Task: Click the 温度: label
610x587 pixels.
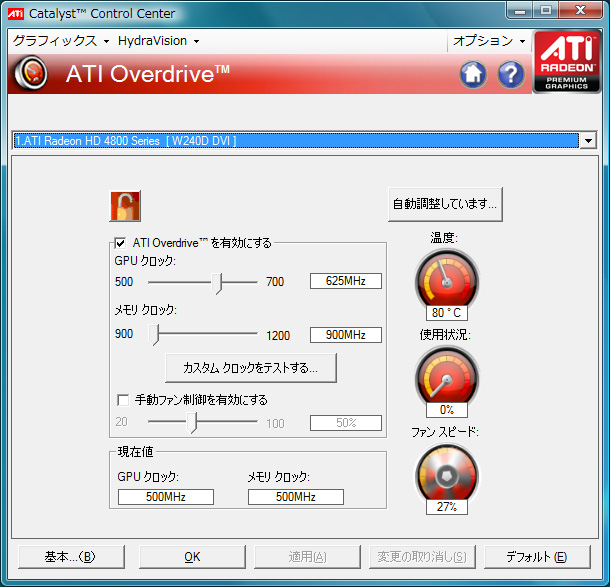Action: coord(444,238)
